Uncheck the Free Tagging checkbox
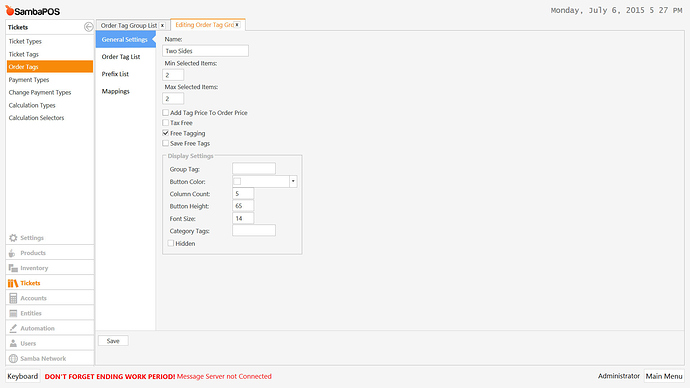The image size is (690, 388). pos(165,133)
